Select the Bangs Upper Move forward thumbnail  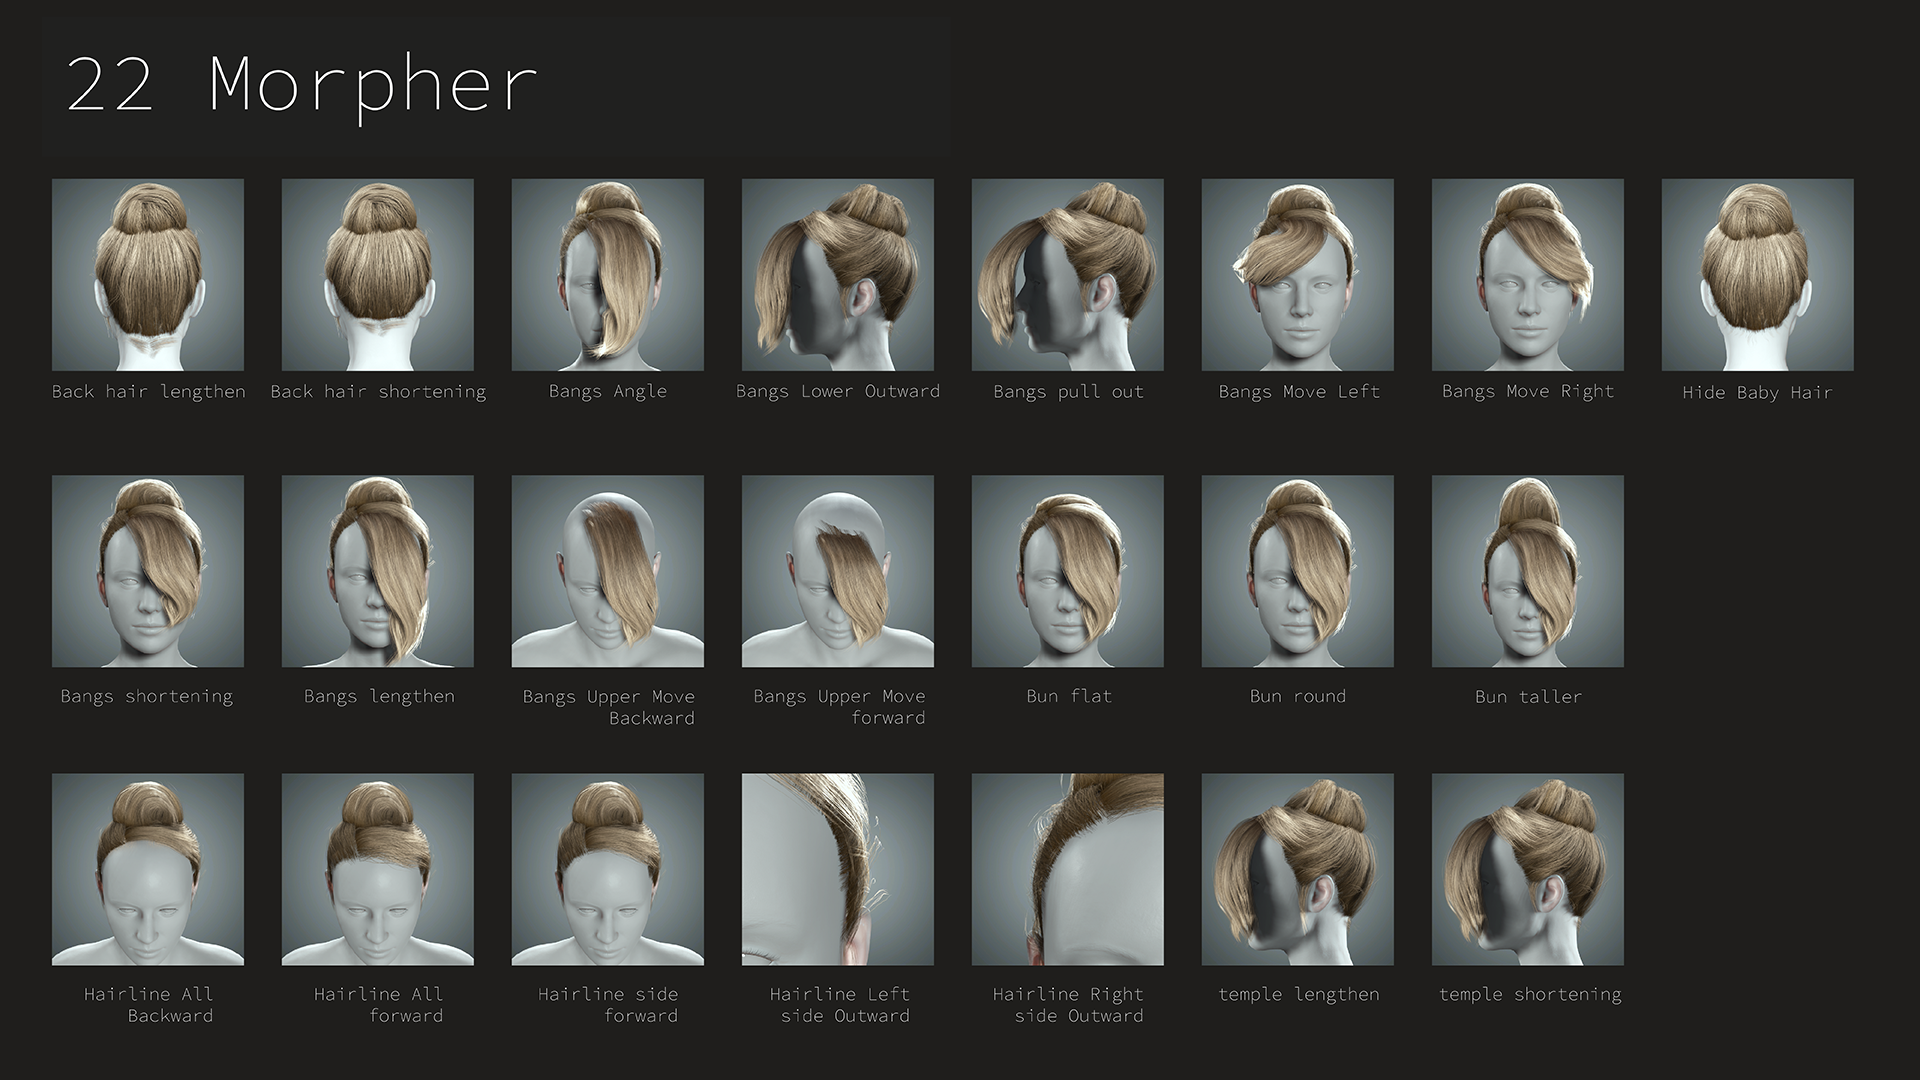click(838, 571)
